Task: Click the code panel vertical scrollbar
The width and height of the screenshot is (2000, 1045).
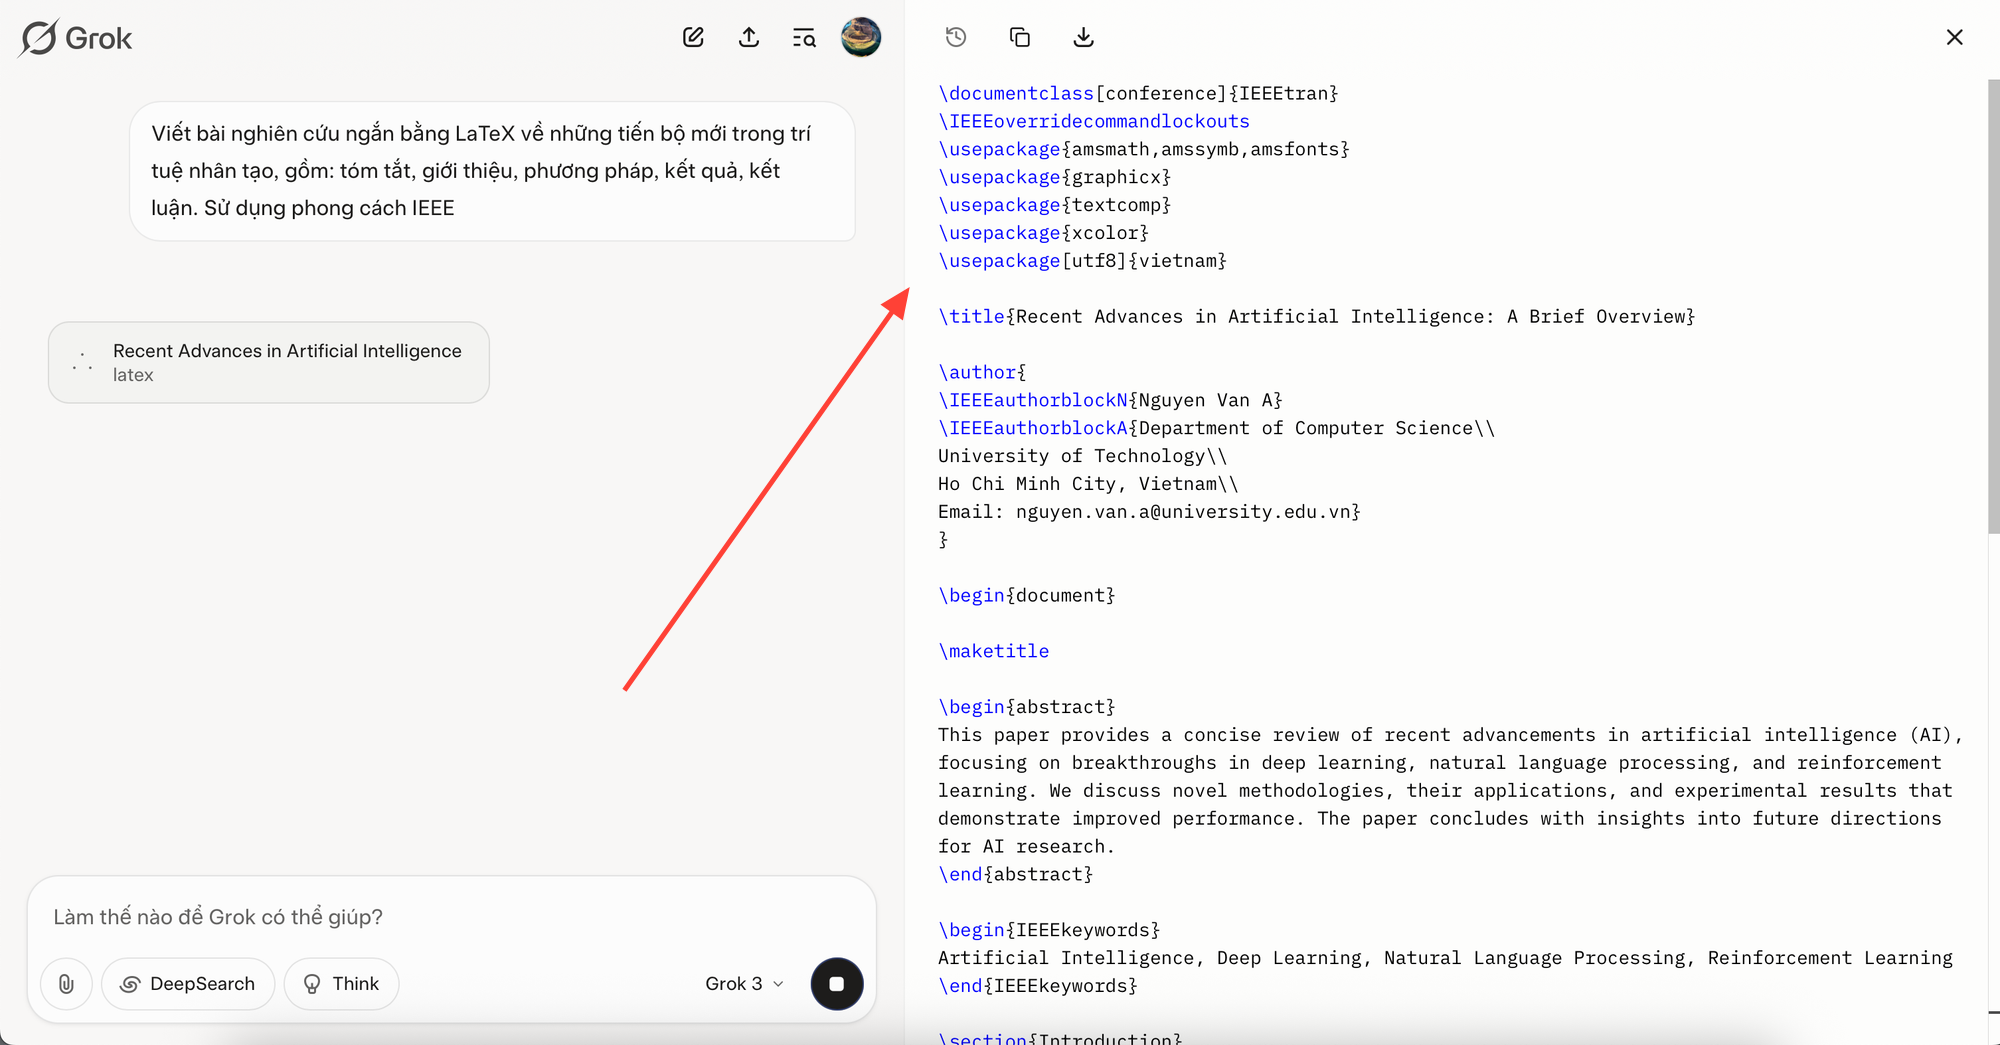Action: point(1994,305)
